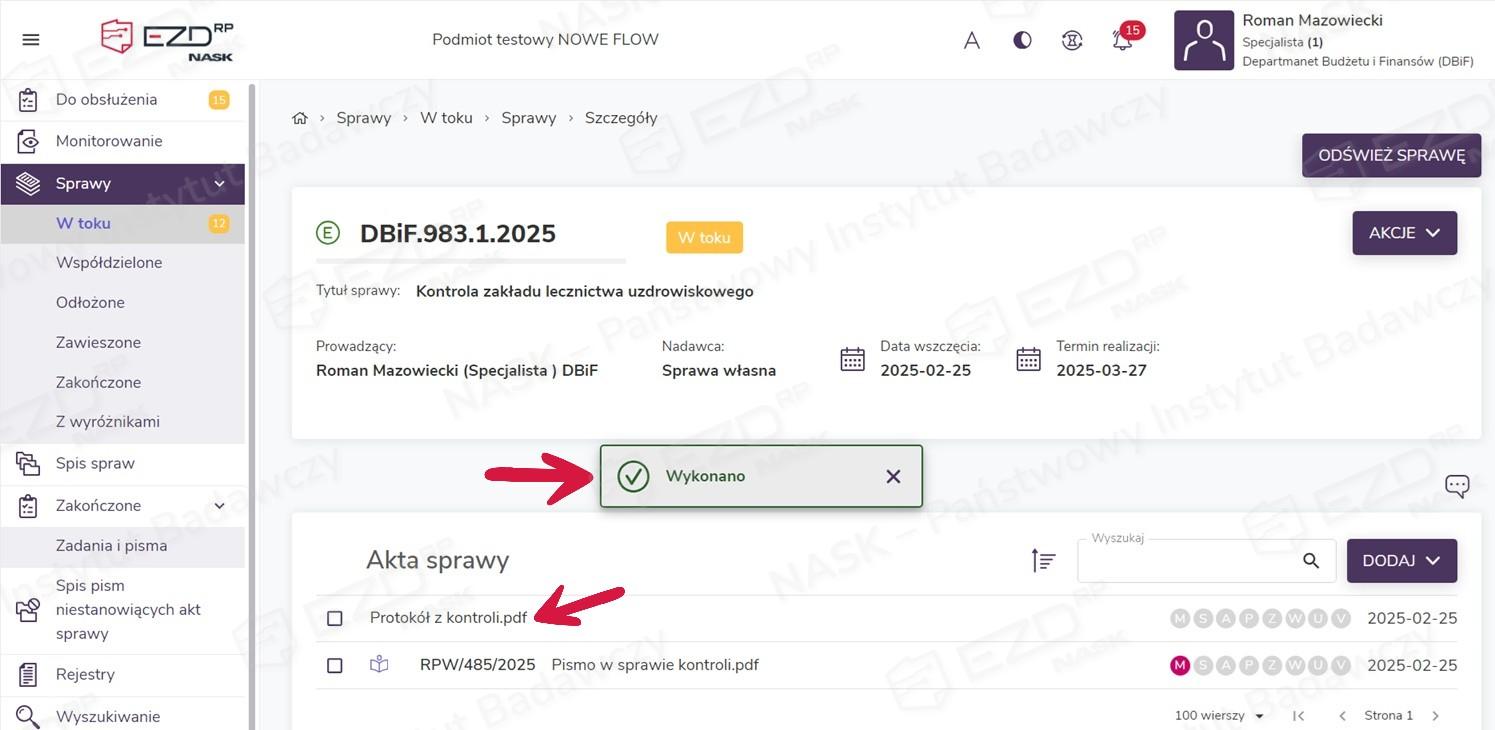Screen dimensions: 1495x730
Task: Click the ODŚWIEŻ SPRAWĘ button
Action: coord(1391,156)
